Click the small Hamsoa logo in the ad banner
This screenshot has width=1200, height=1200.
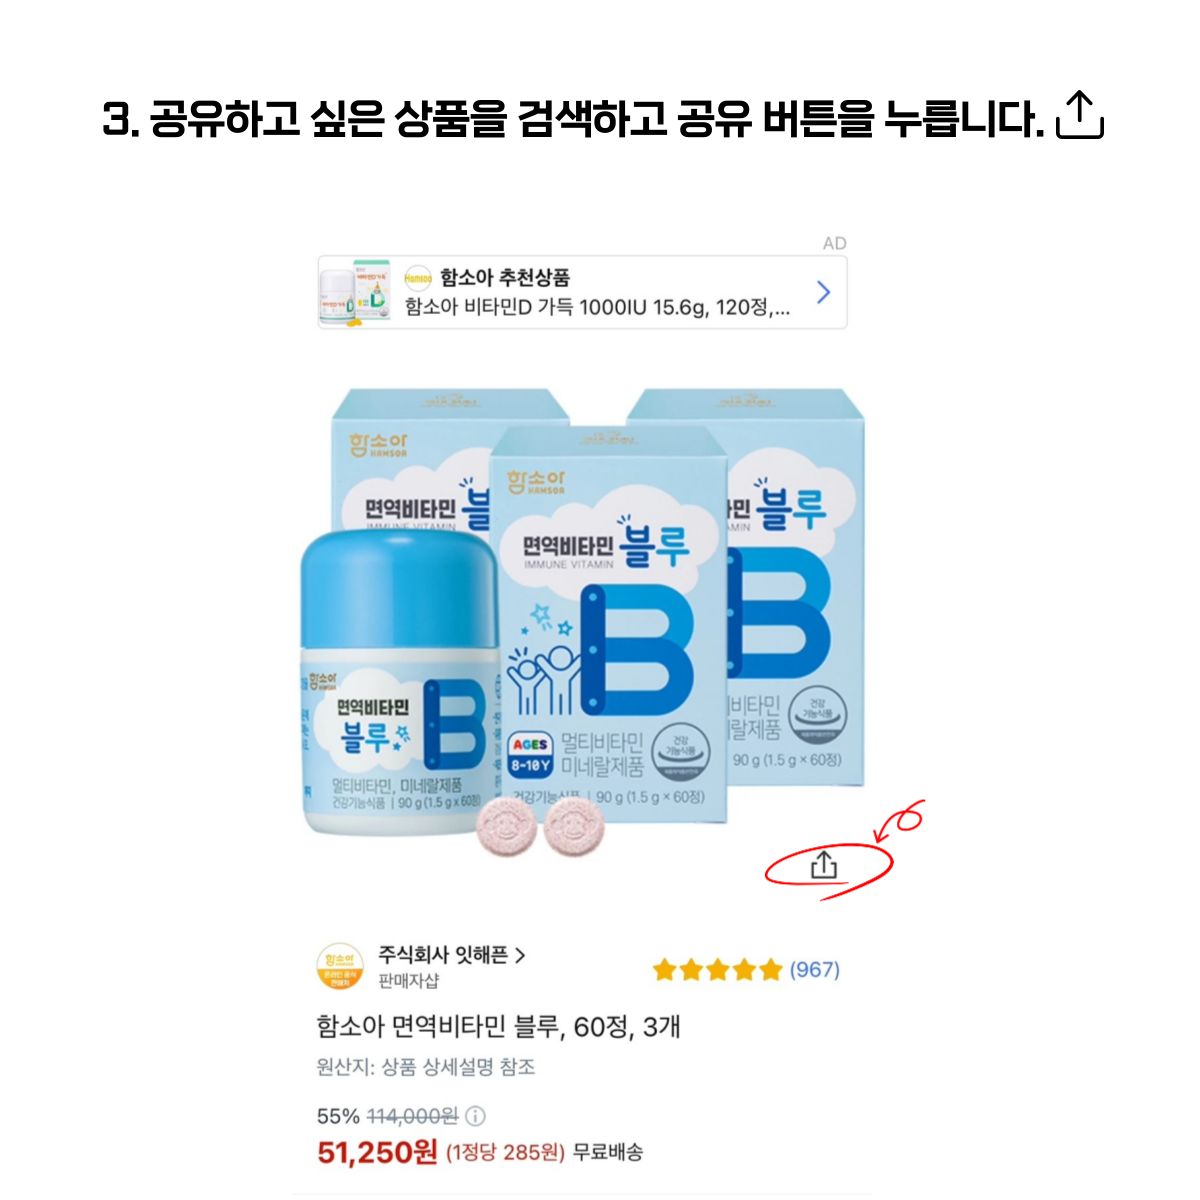pyautogui.click(x=418, y=278)
